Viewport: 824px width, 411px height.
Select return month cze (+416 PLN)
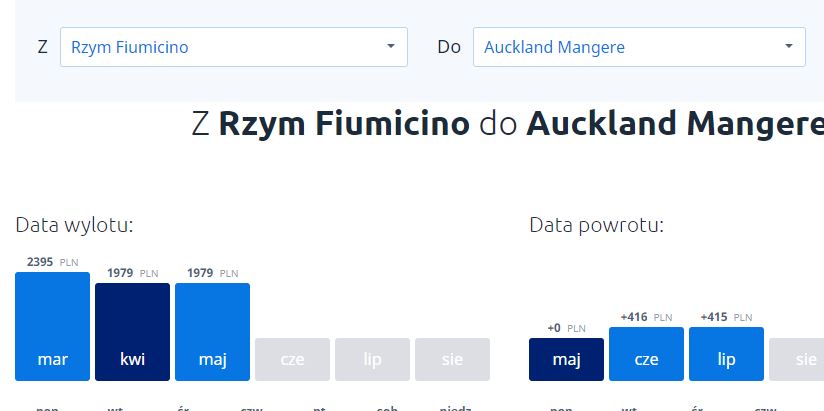[646, 354]
